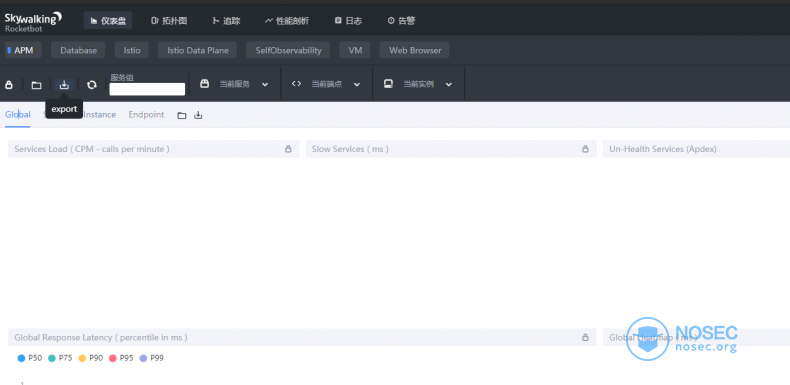Click the P95 red legend swatch
This screenshot has width=790, height=385.
[x=113, y=358]
